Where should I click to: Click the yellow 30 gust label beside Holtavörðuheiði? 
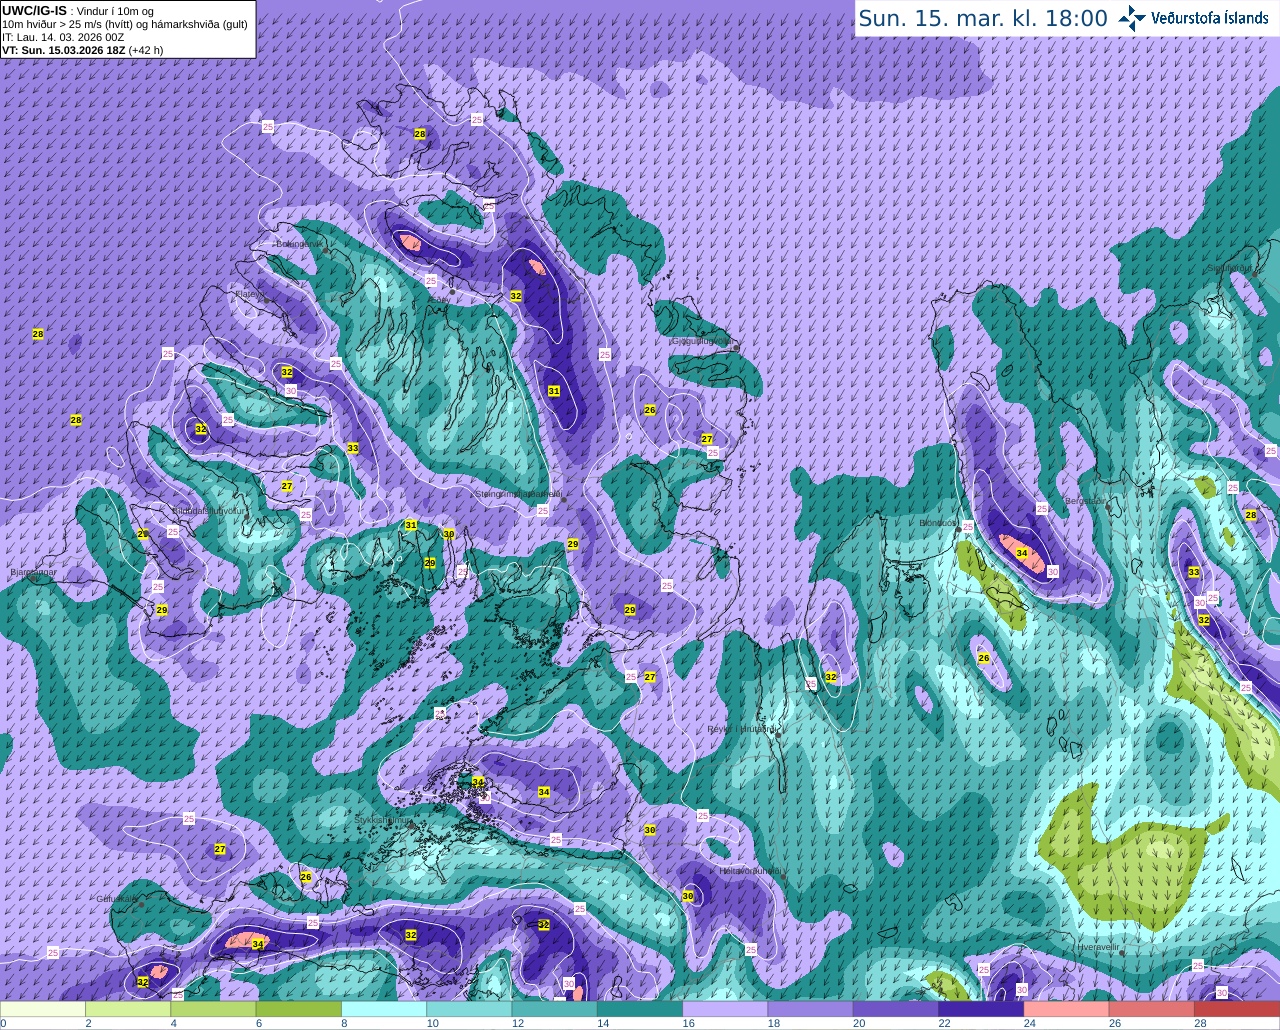pos(688,896)
